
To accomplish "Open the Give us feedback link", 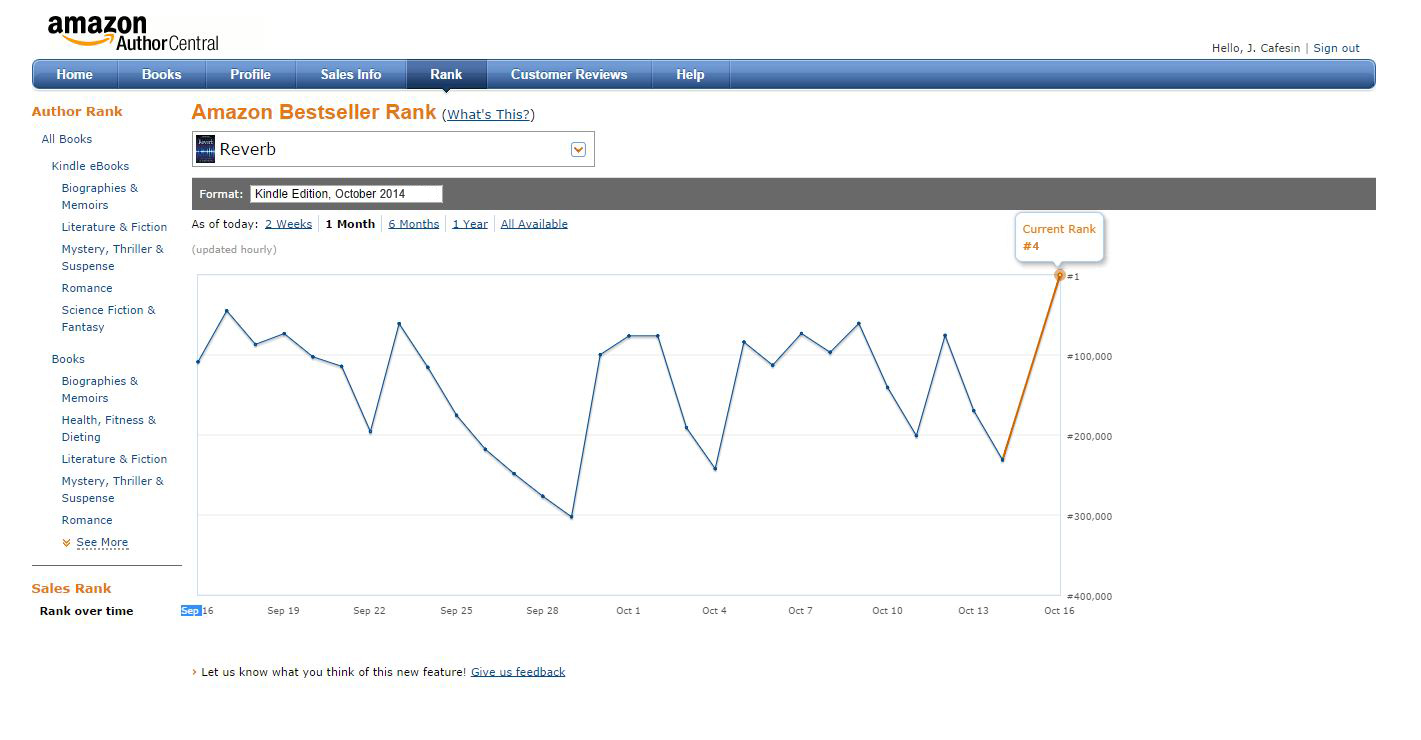I will point(517,672).
